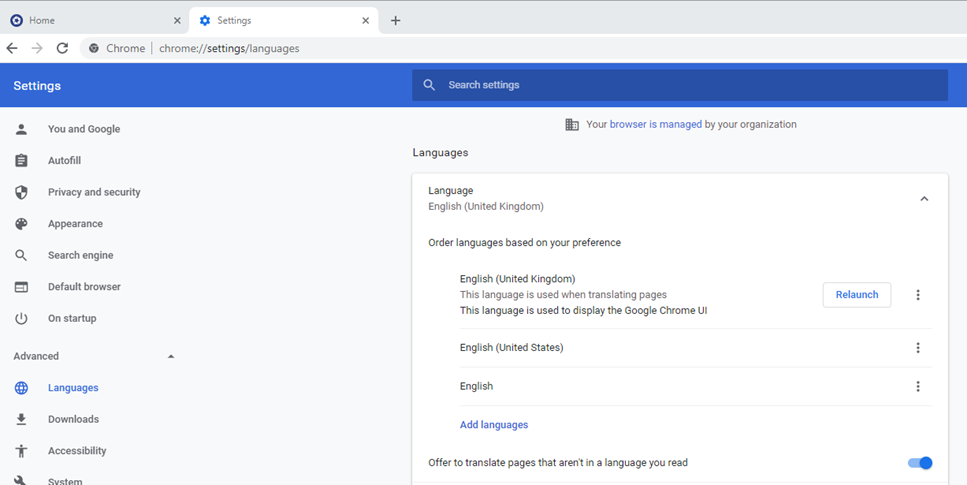
Task: Click the Relaunch button
Action: (857, 295)
